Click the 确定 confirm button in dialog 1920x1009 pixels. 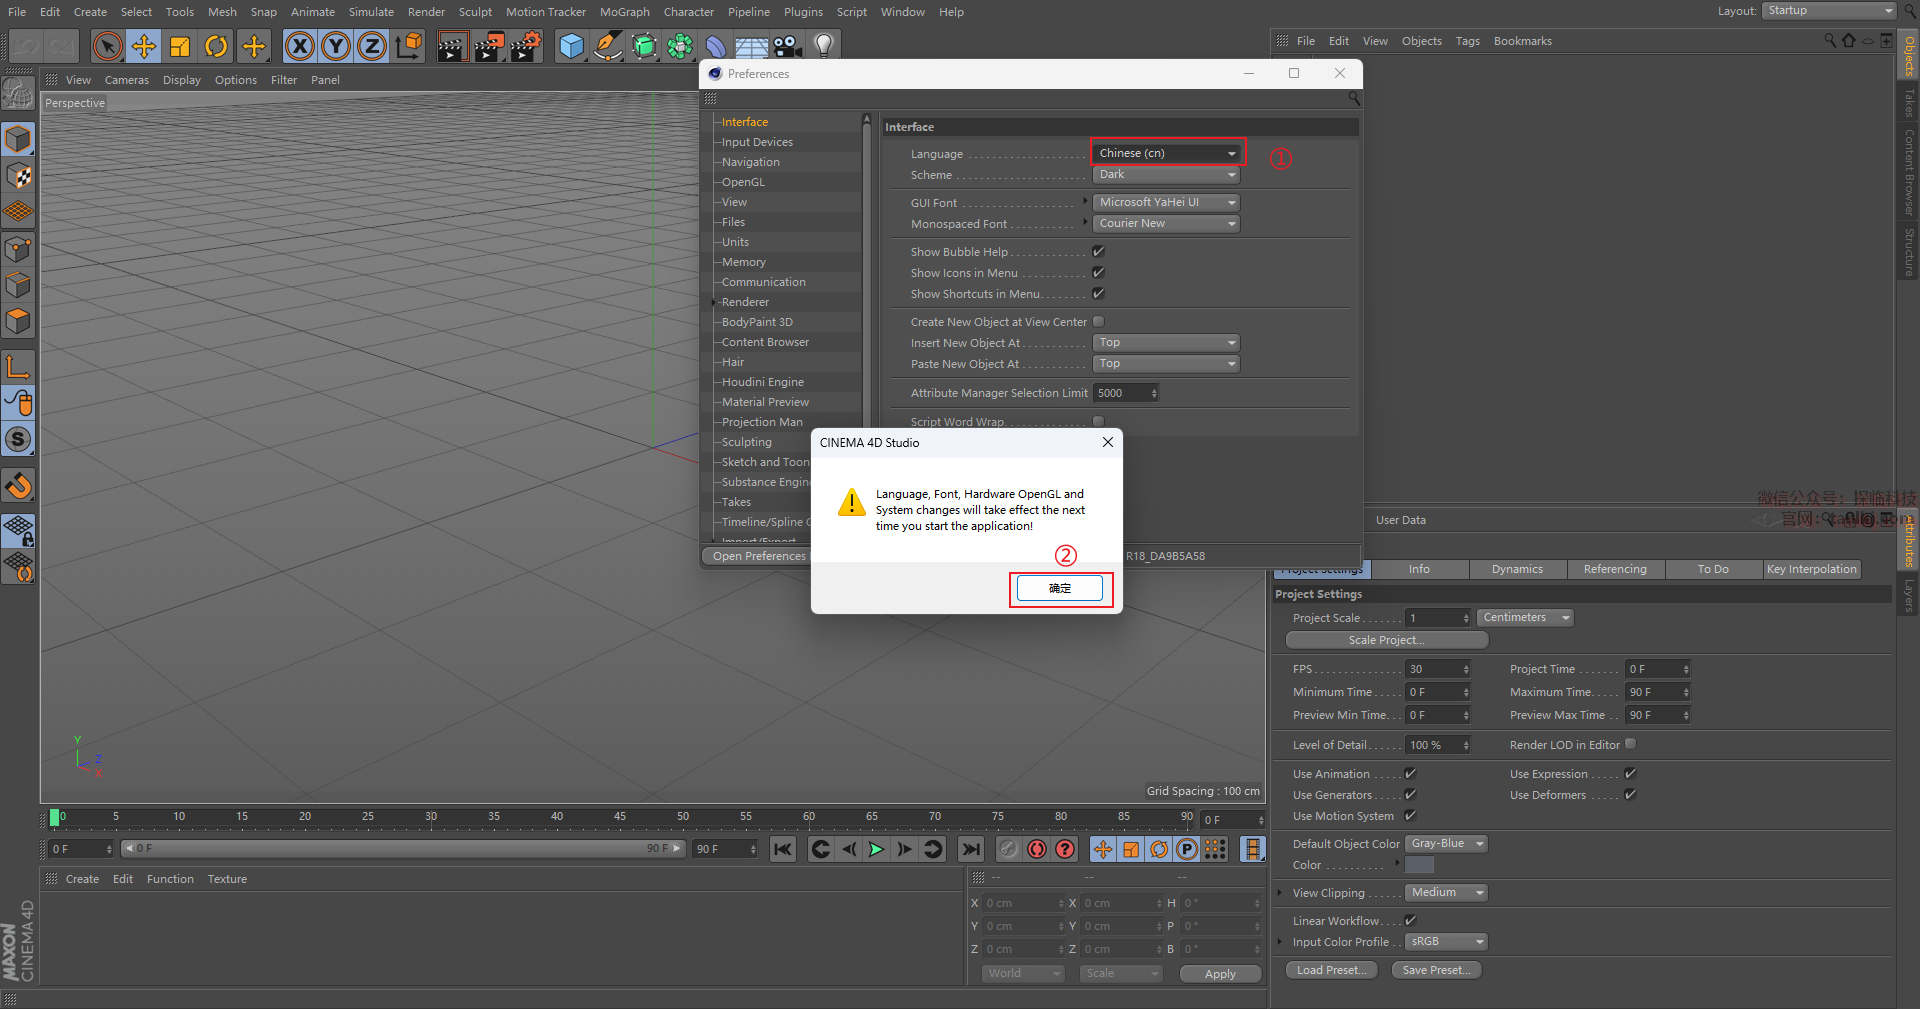pyautogui.click(x=1059, y=588)
